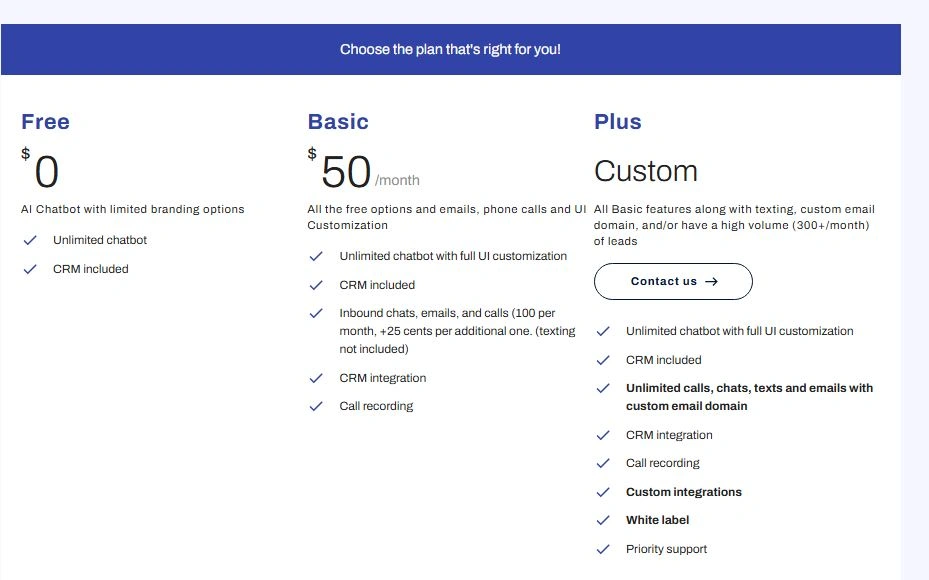
Task: Click checkmark beside White label feature
Action: click(603, 520)
